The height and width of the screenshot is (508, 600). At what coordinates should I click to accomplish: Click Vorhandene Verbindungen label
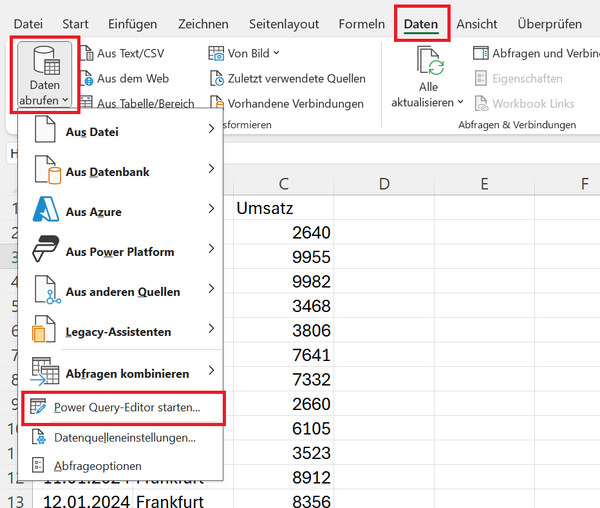295,103
